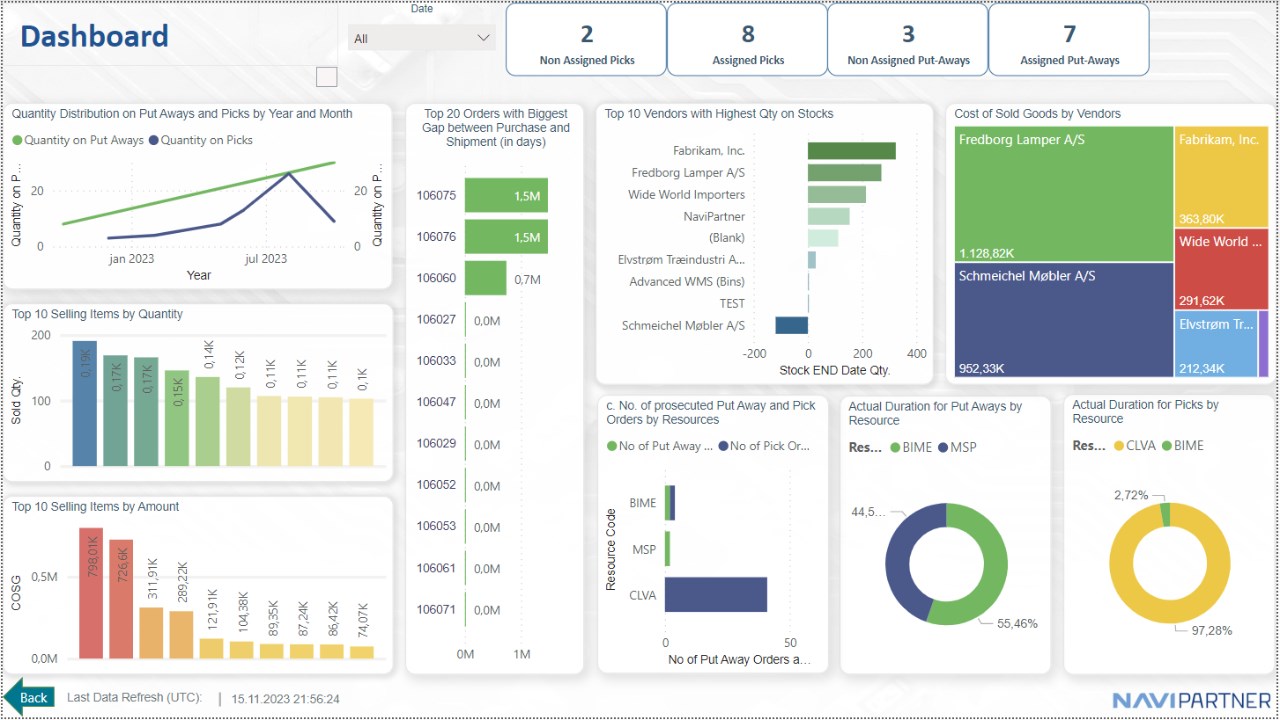1280x720 pixels.
Task: Click Schmeichel Møbler A/S treemap tile
Action: click(x=1064, y=319)
